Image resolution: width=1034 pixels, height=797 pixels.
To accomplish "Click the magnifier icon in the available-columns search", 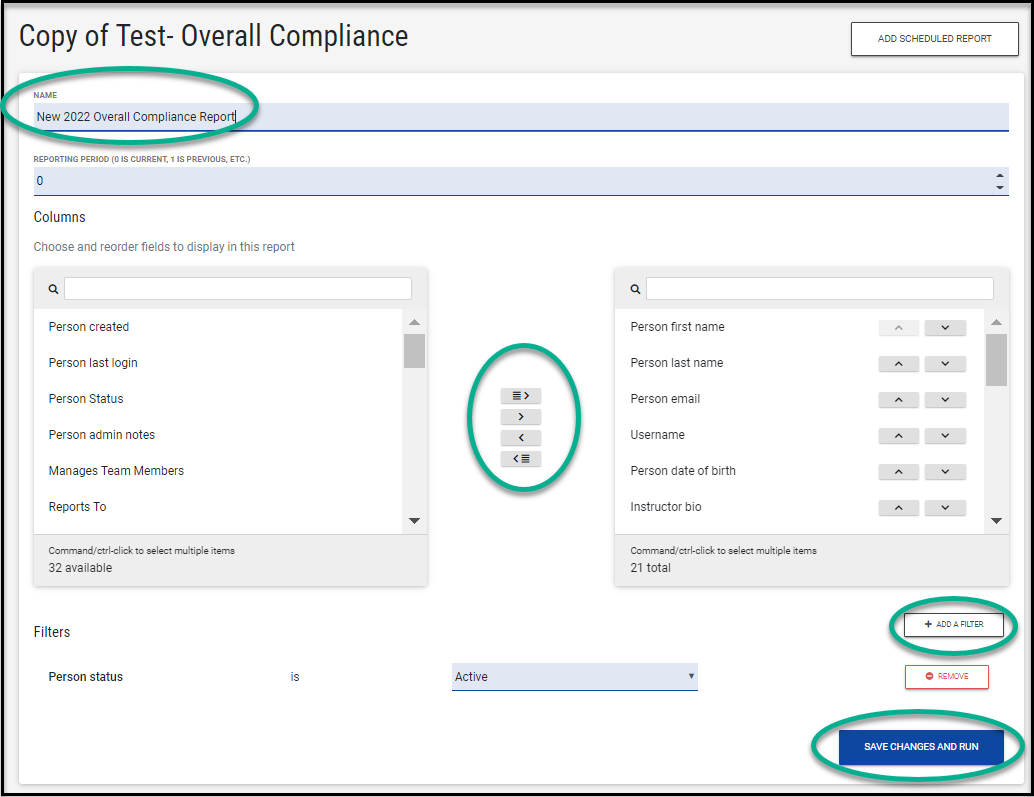I will [53, 288].
